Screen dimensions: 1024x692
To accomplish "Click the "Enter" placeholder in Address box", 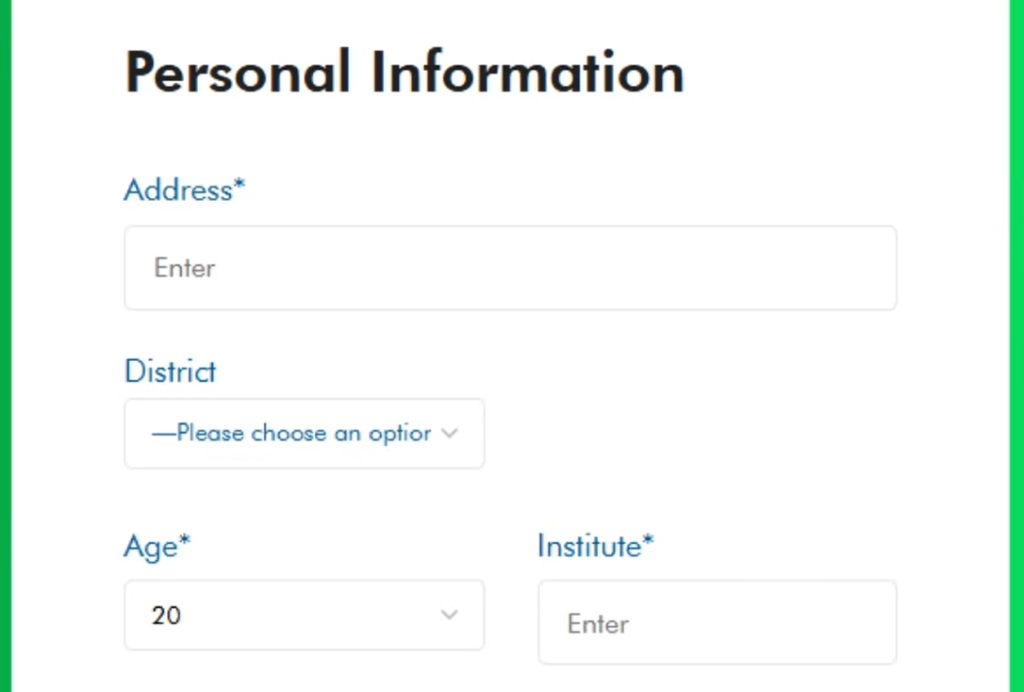I will pyautogui.click(x=185, y=268).
